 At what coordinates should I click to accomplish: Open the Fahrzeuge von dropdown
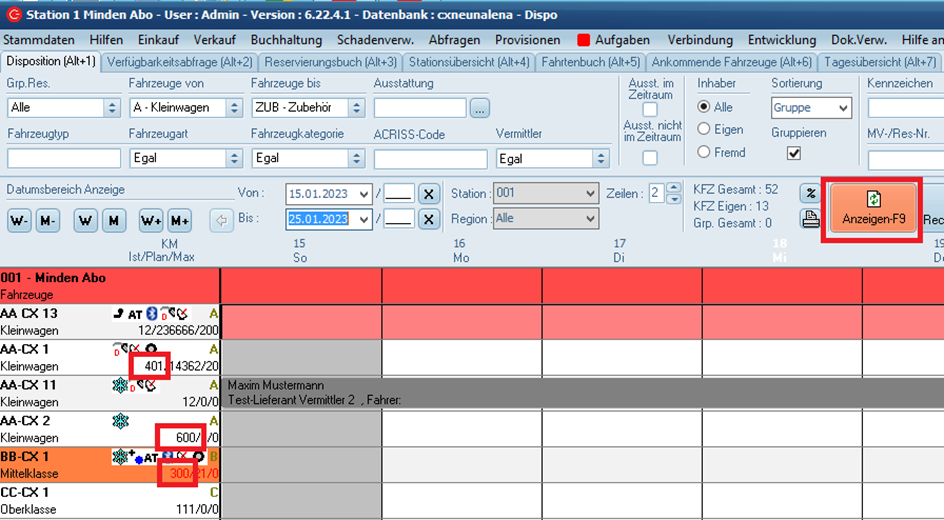point(234,107)
